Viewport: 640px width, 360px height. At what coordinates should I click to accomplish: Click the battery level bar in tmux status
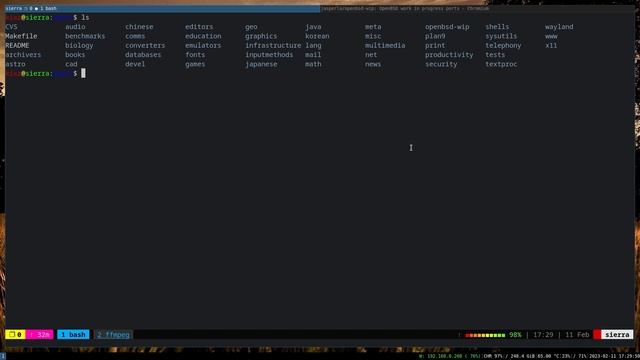[x=485, y=335]
